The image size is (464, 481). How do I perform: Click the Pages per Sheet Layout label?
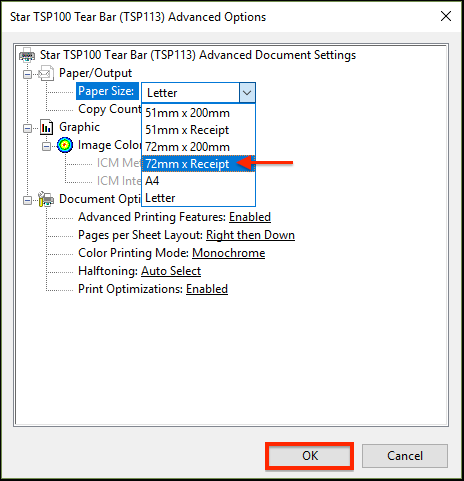140,235
